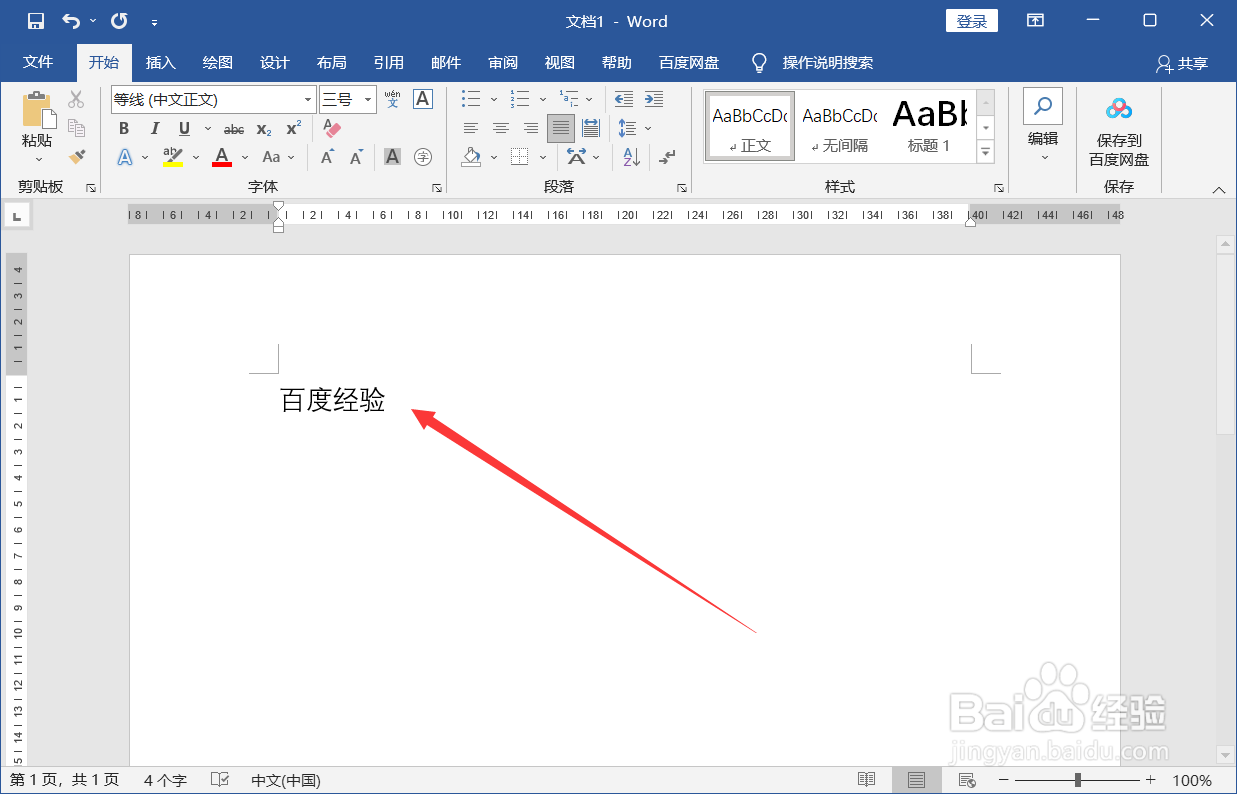Toggle underline formatting
The image size is (1237, 794).
click(184, 129)
